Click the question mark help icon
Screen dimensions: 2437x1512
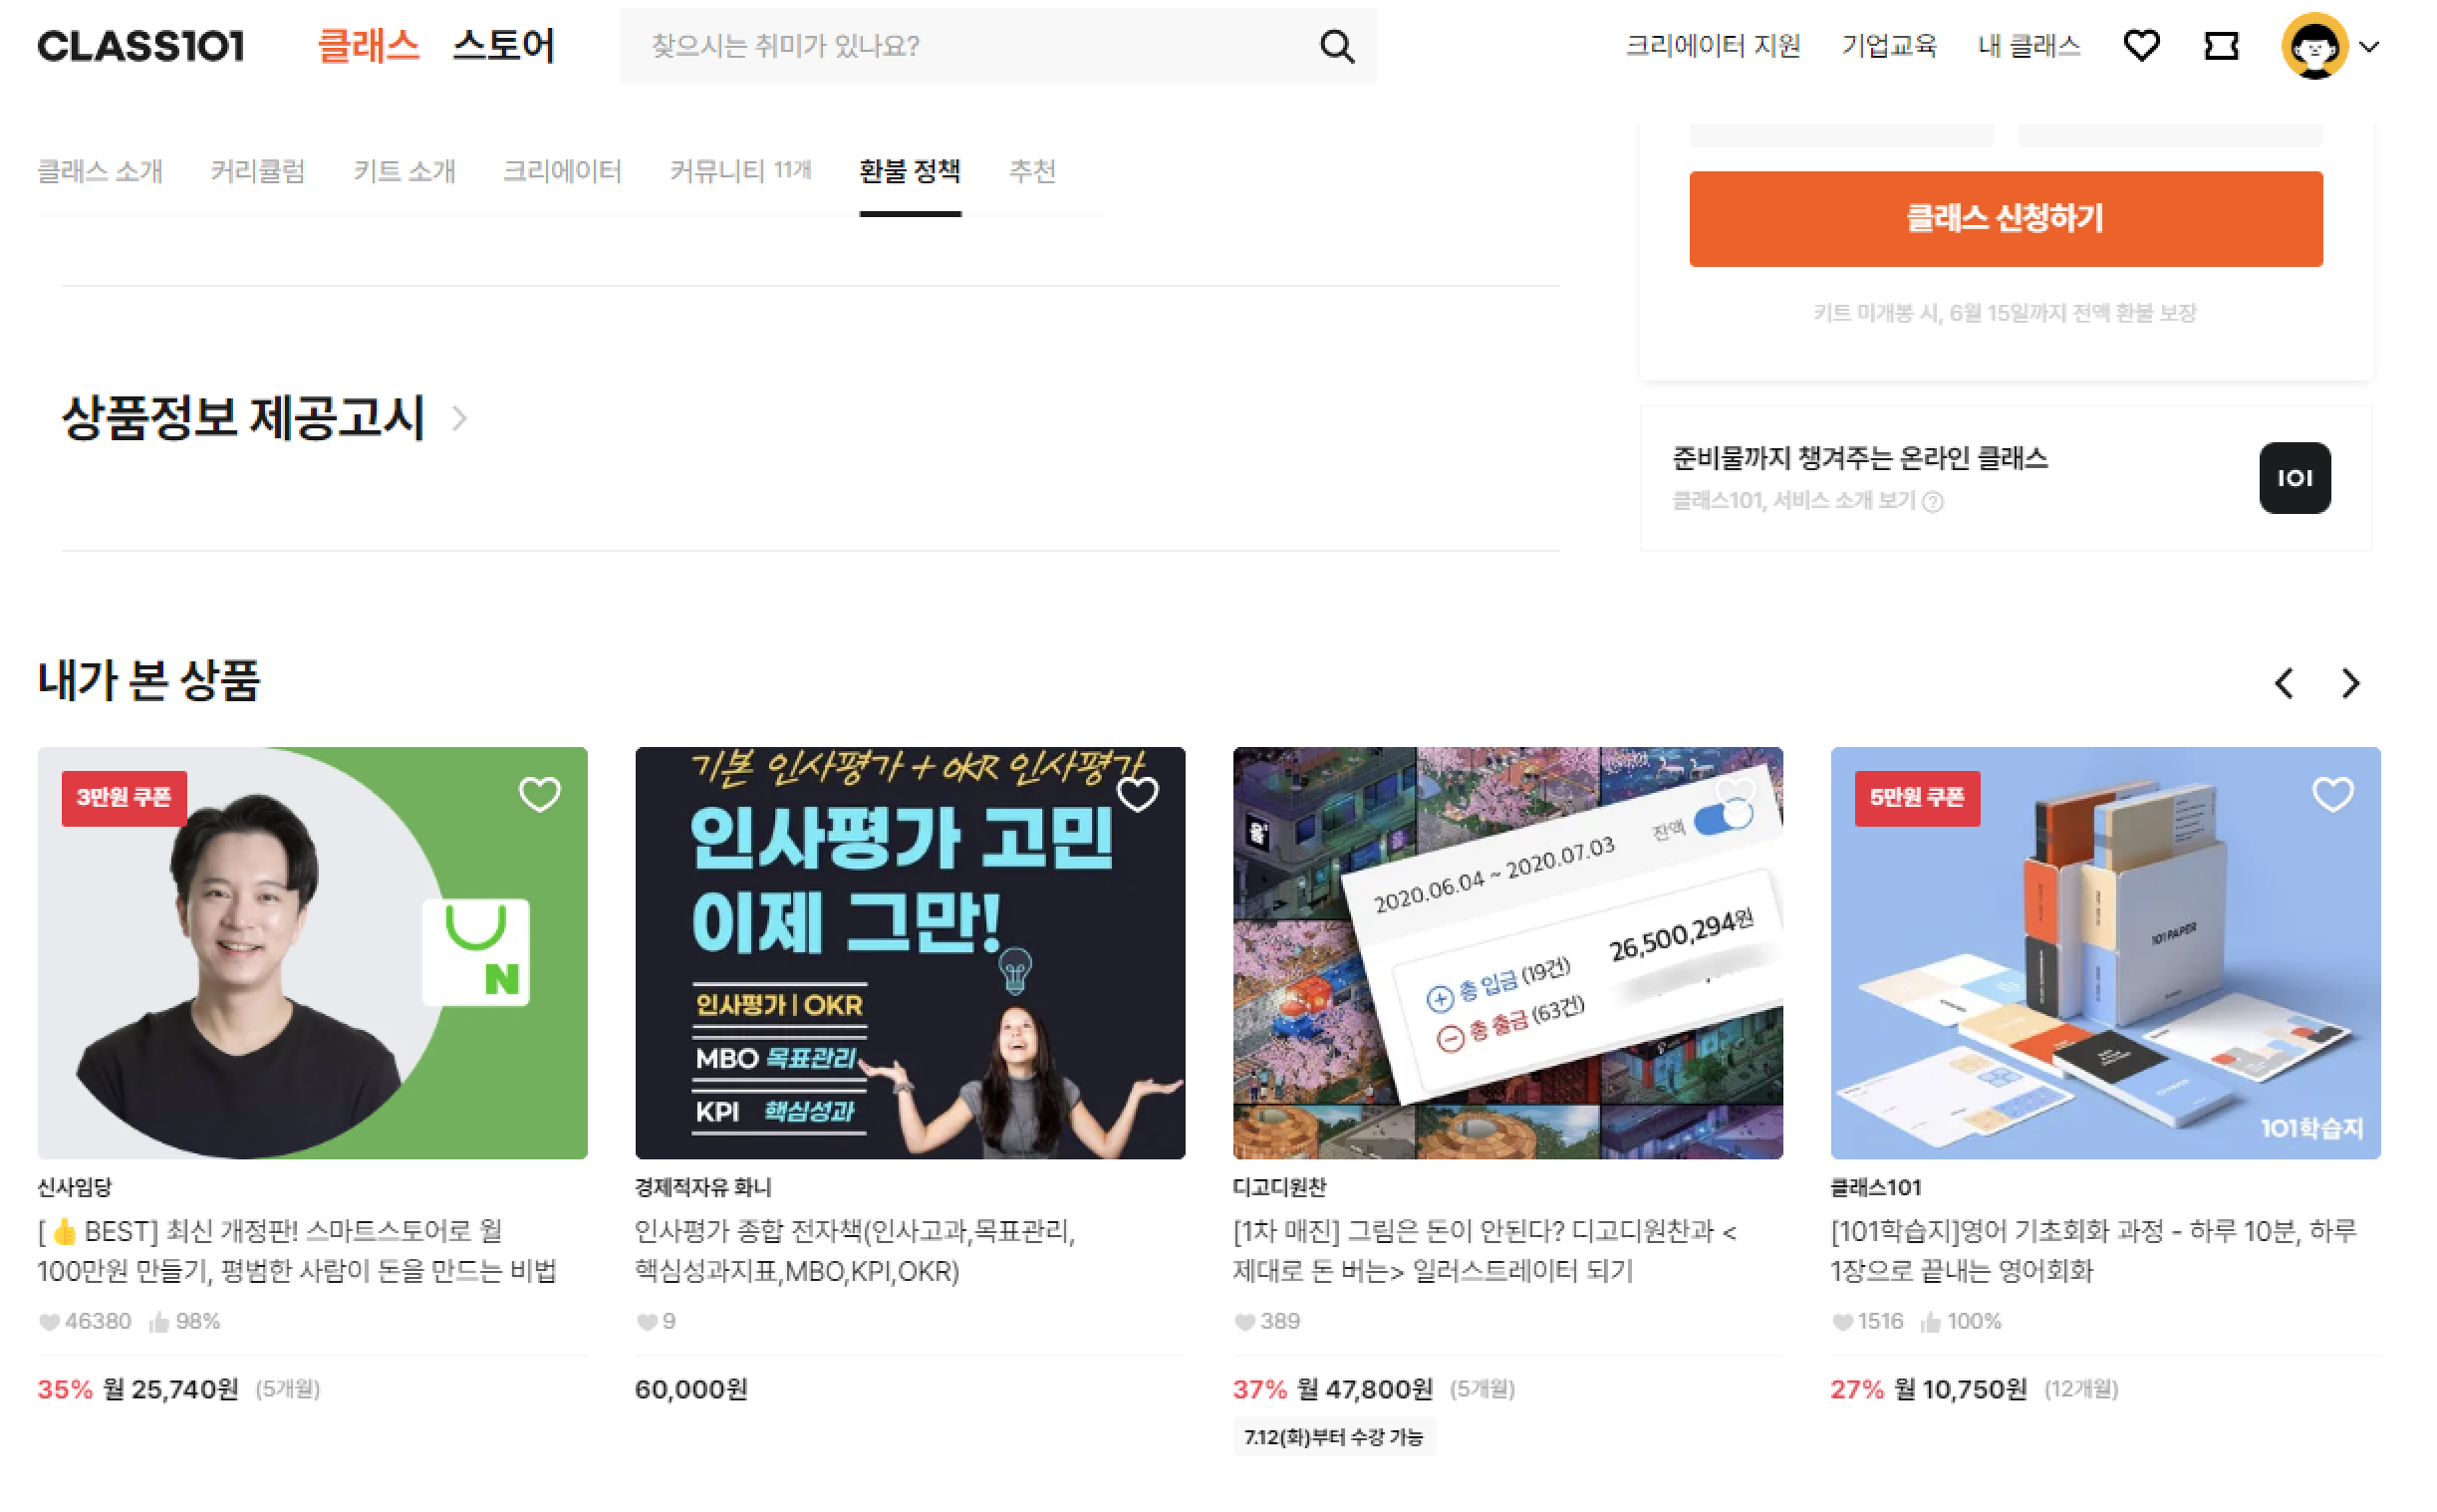pos(1932,501)
